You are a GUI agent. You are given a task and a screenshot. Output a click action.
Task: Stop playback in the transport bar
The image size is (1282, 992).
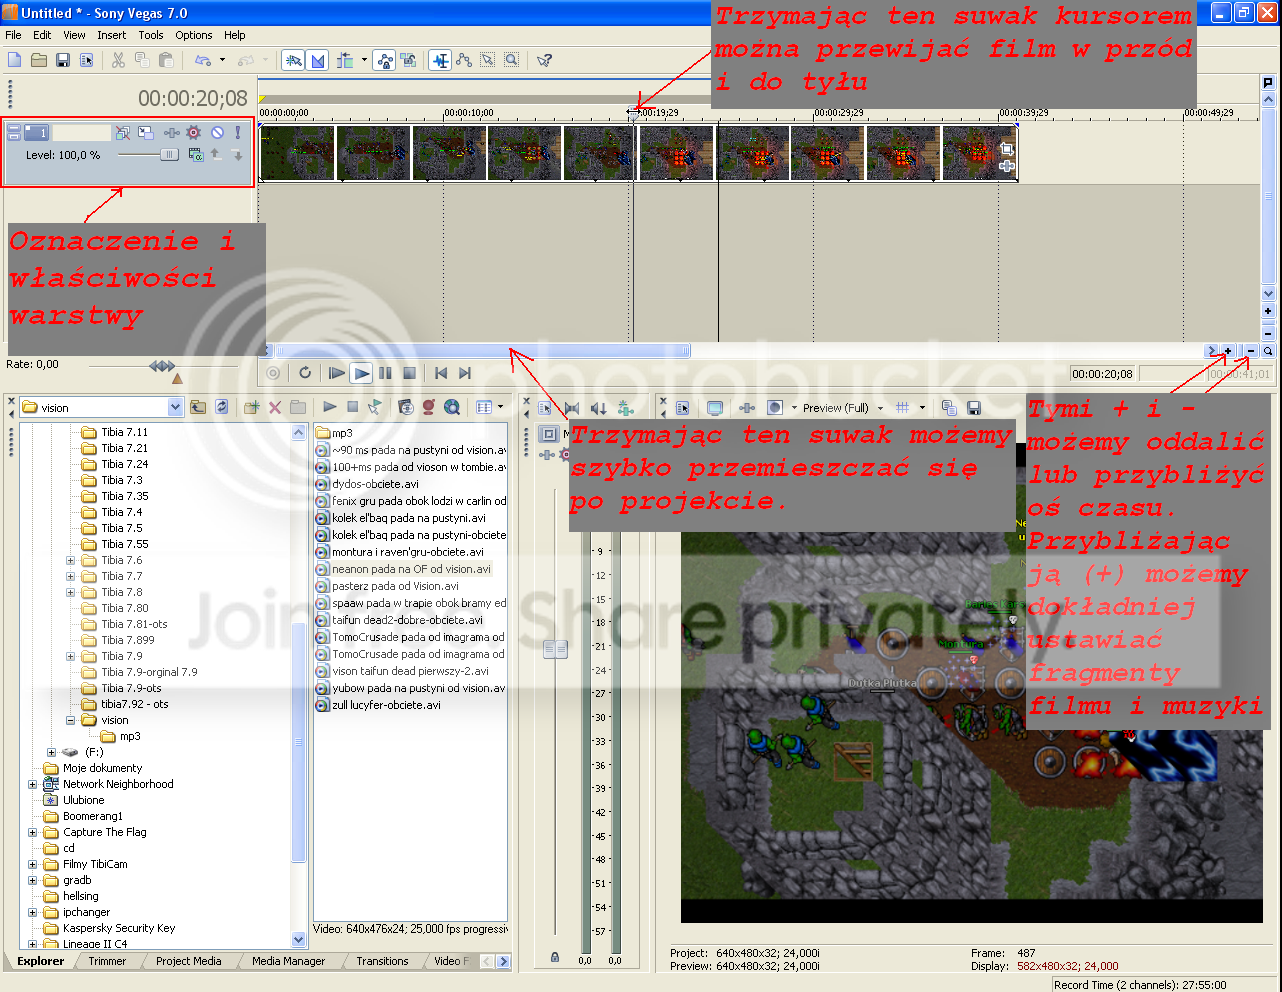coord(409,373)
